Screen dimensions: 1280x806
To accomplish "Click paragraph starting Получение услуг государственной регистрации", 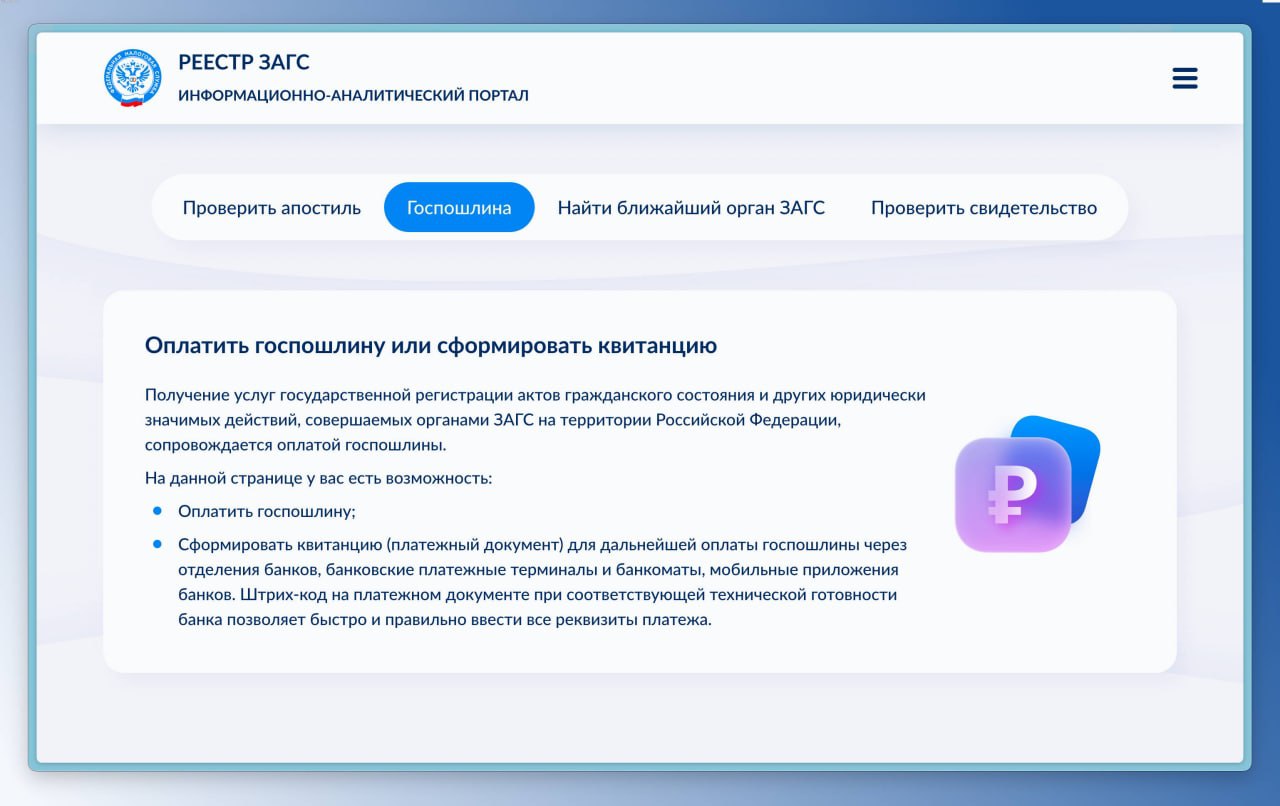I will (535, 420).
